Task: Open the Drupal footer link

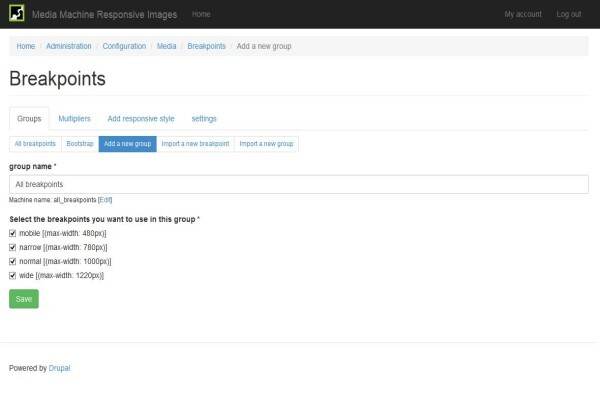Action: tap(59, 368)
